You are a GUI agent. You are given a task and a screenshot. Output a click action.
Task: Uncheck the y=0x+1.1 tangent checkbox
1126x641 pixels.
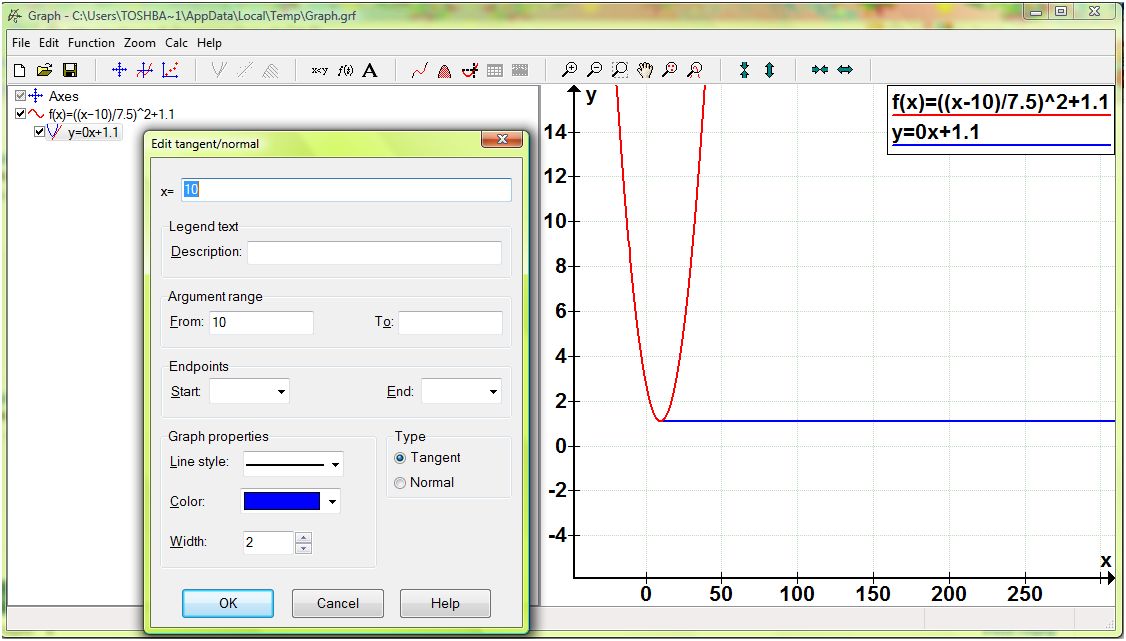click(39, 132)
